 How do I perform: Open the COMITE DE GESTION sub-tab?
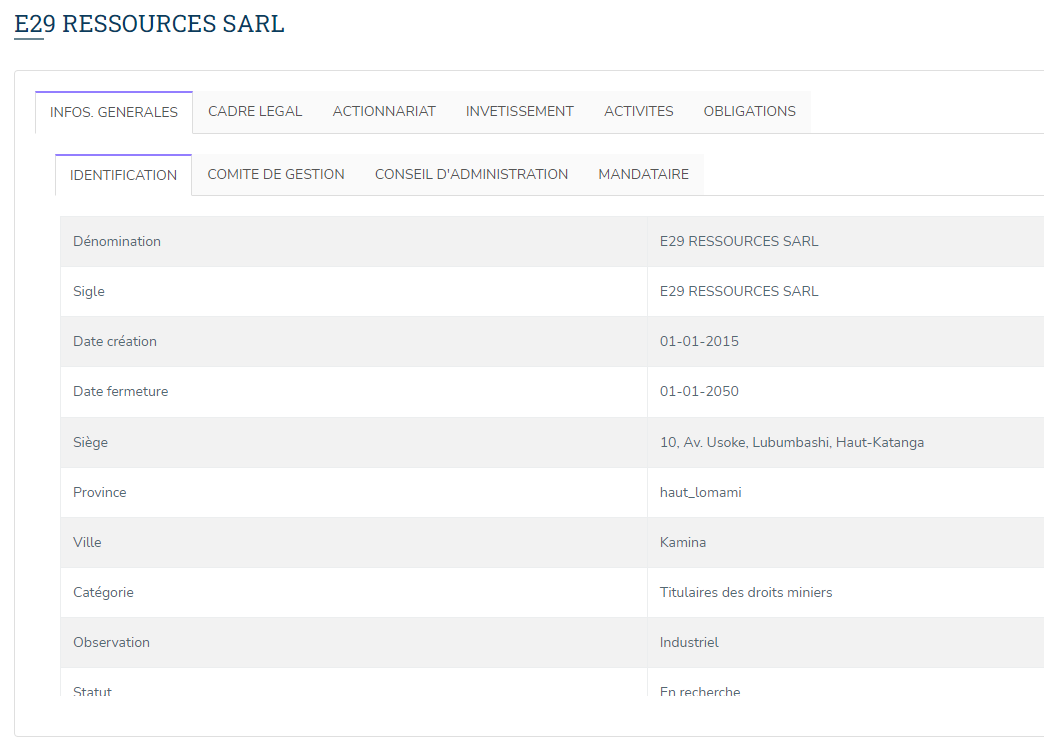coord(276,174)
